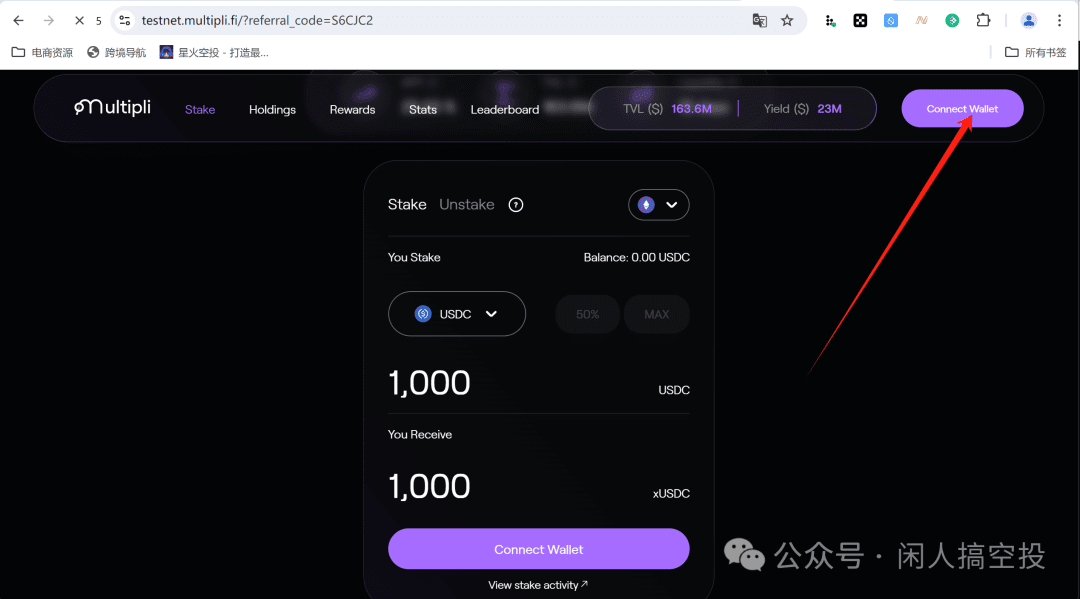Click the browser back arrow
The width and height of the screenshot is (1080, 599).
tap(19, 21)
